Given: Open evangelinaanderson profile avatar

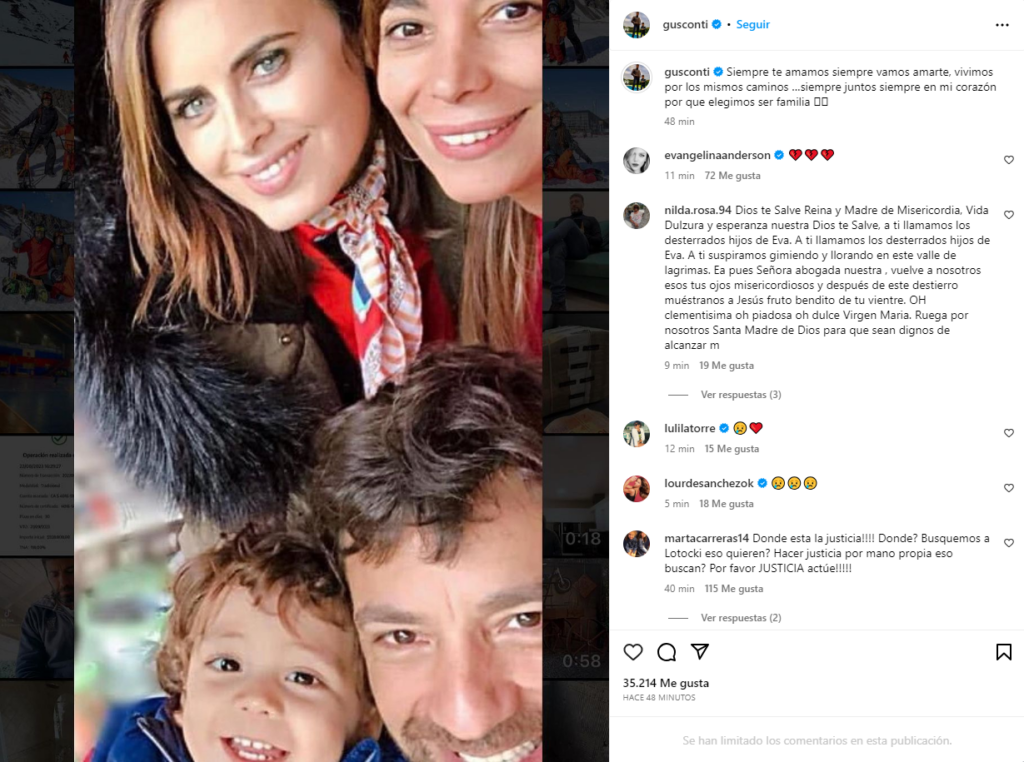Looking at the screenshot, I should point(636,160).
